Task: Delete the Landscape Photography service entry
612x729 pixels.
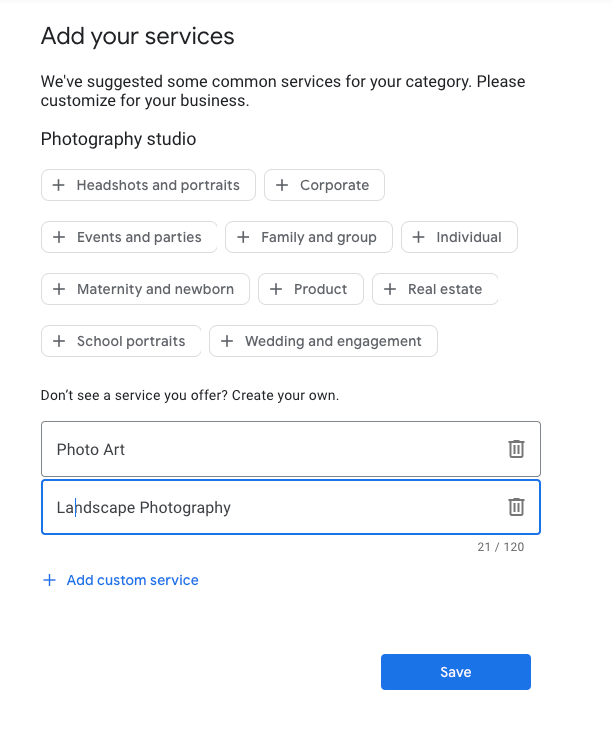Action: [516, 507]
